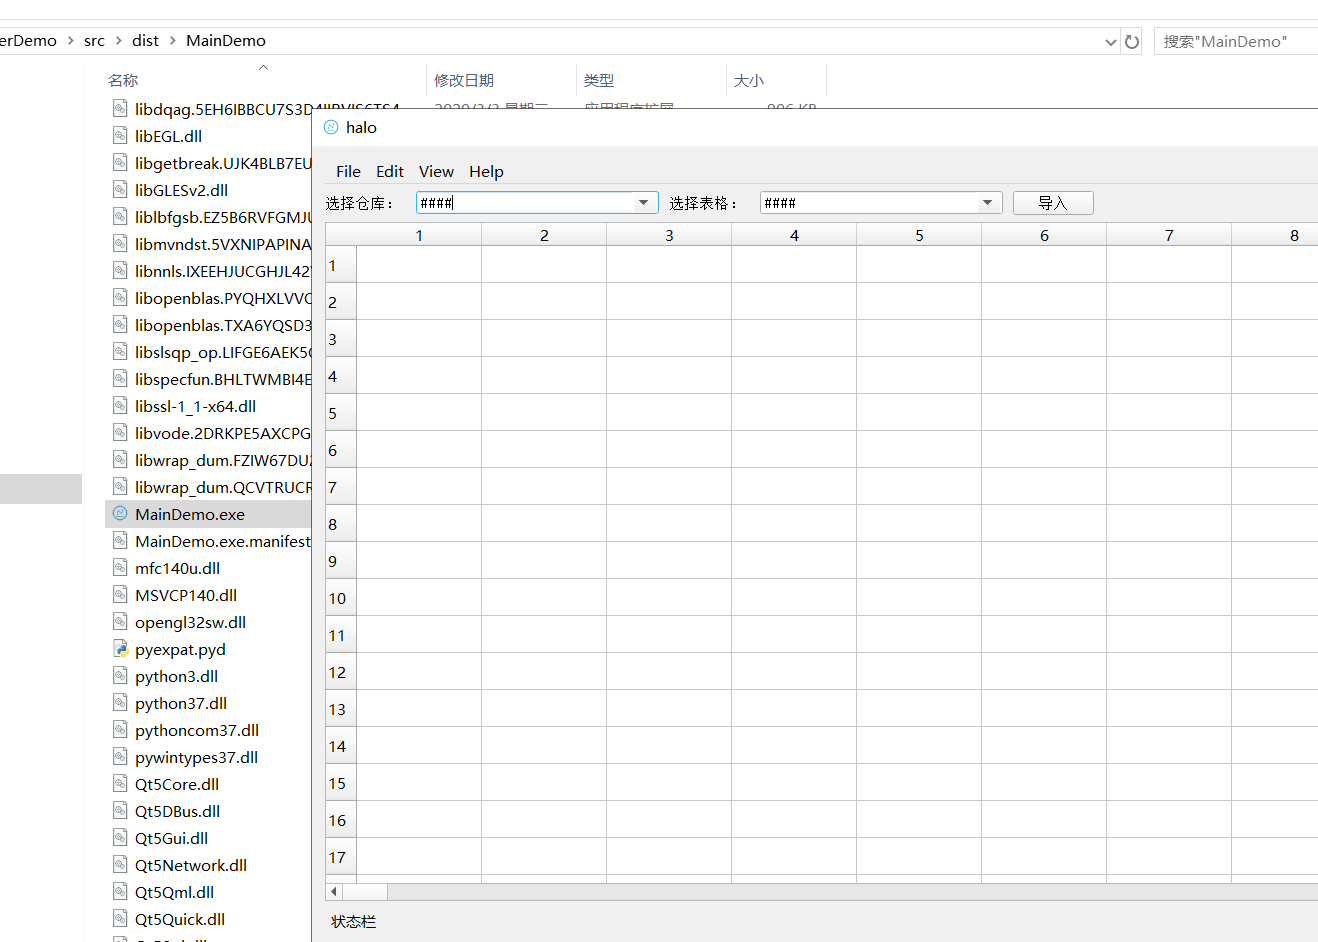
Task: Select table row header 17
Action: coord(341,857)
